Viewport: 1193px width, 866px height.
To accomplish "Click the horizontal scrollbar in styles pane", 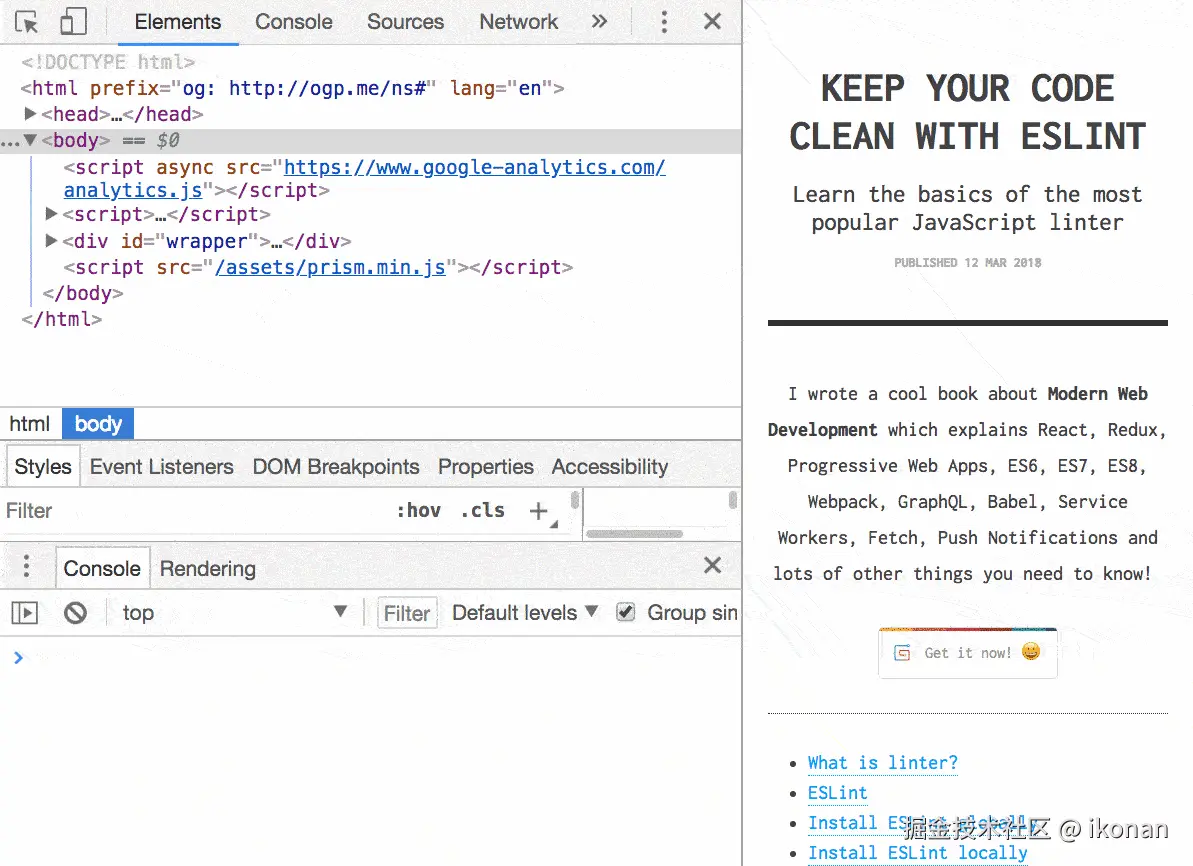I will click(635, 533).
